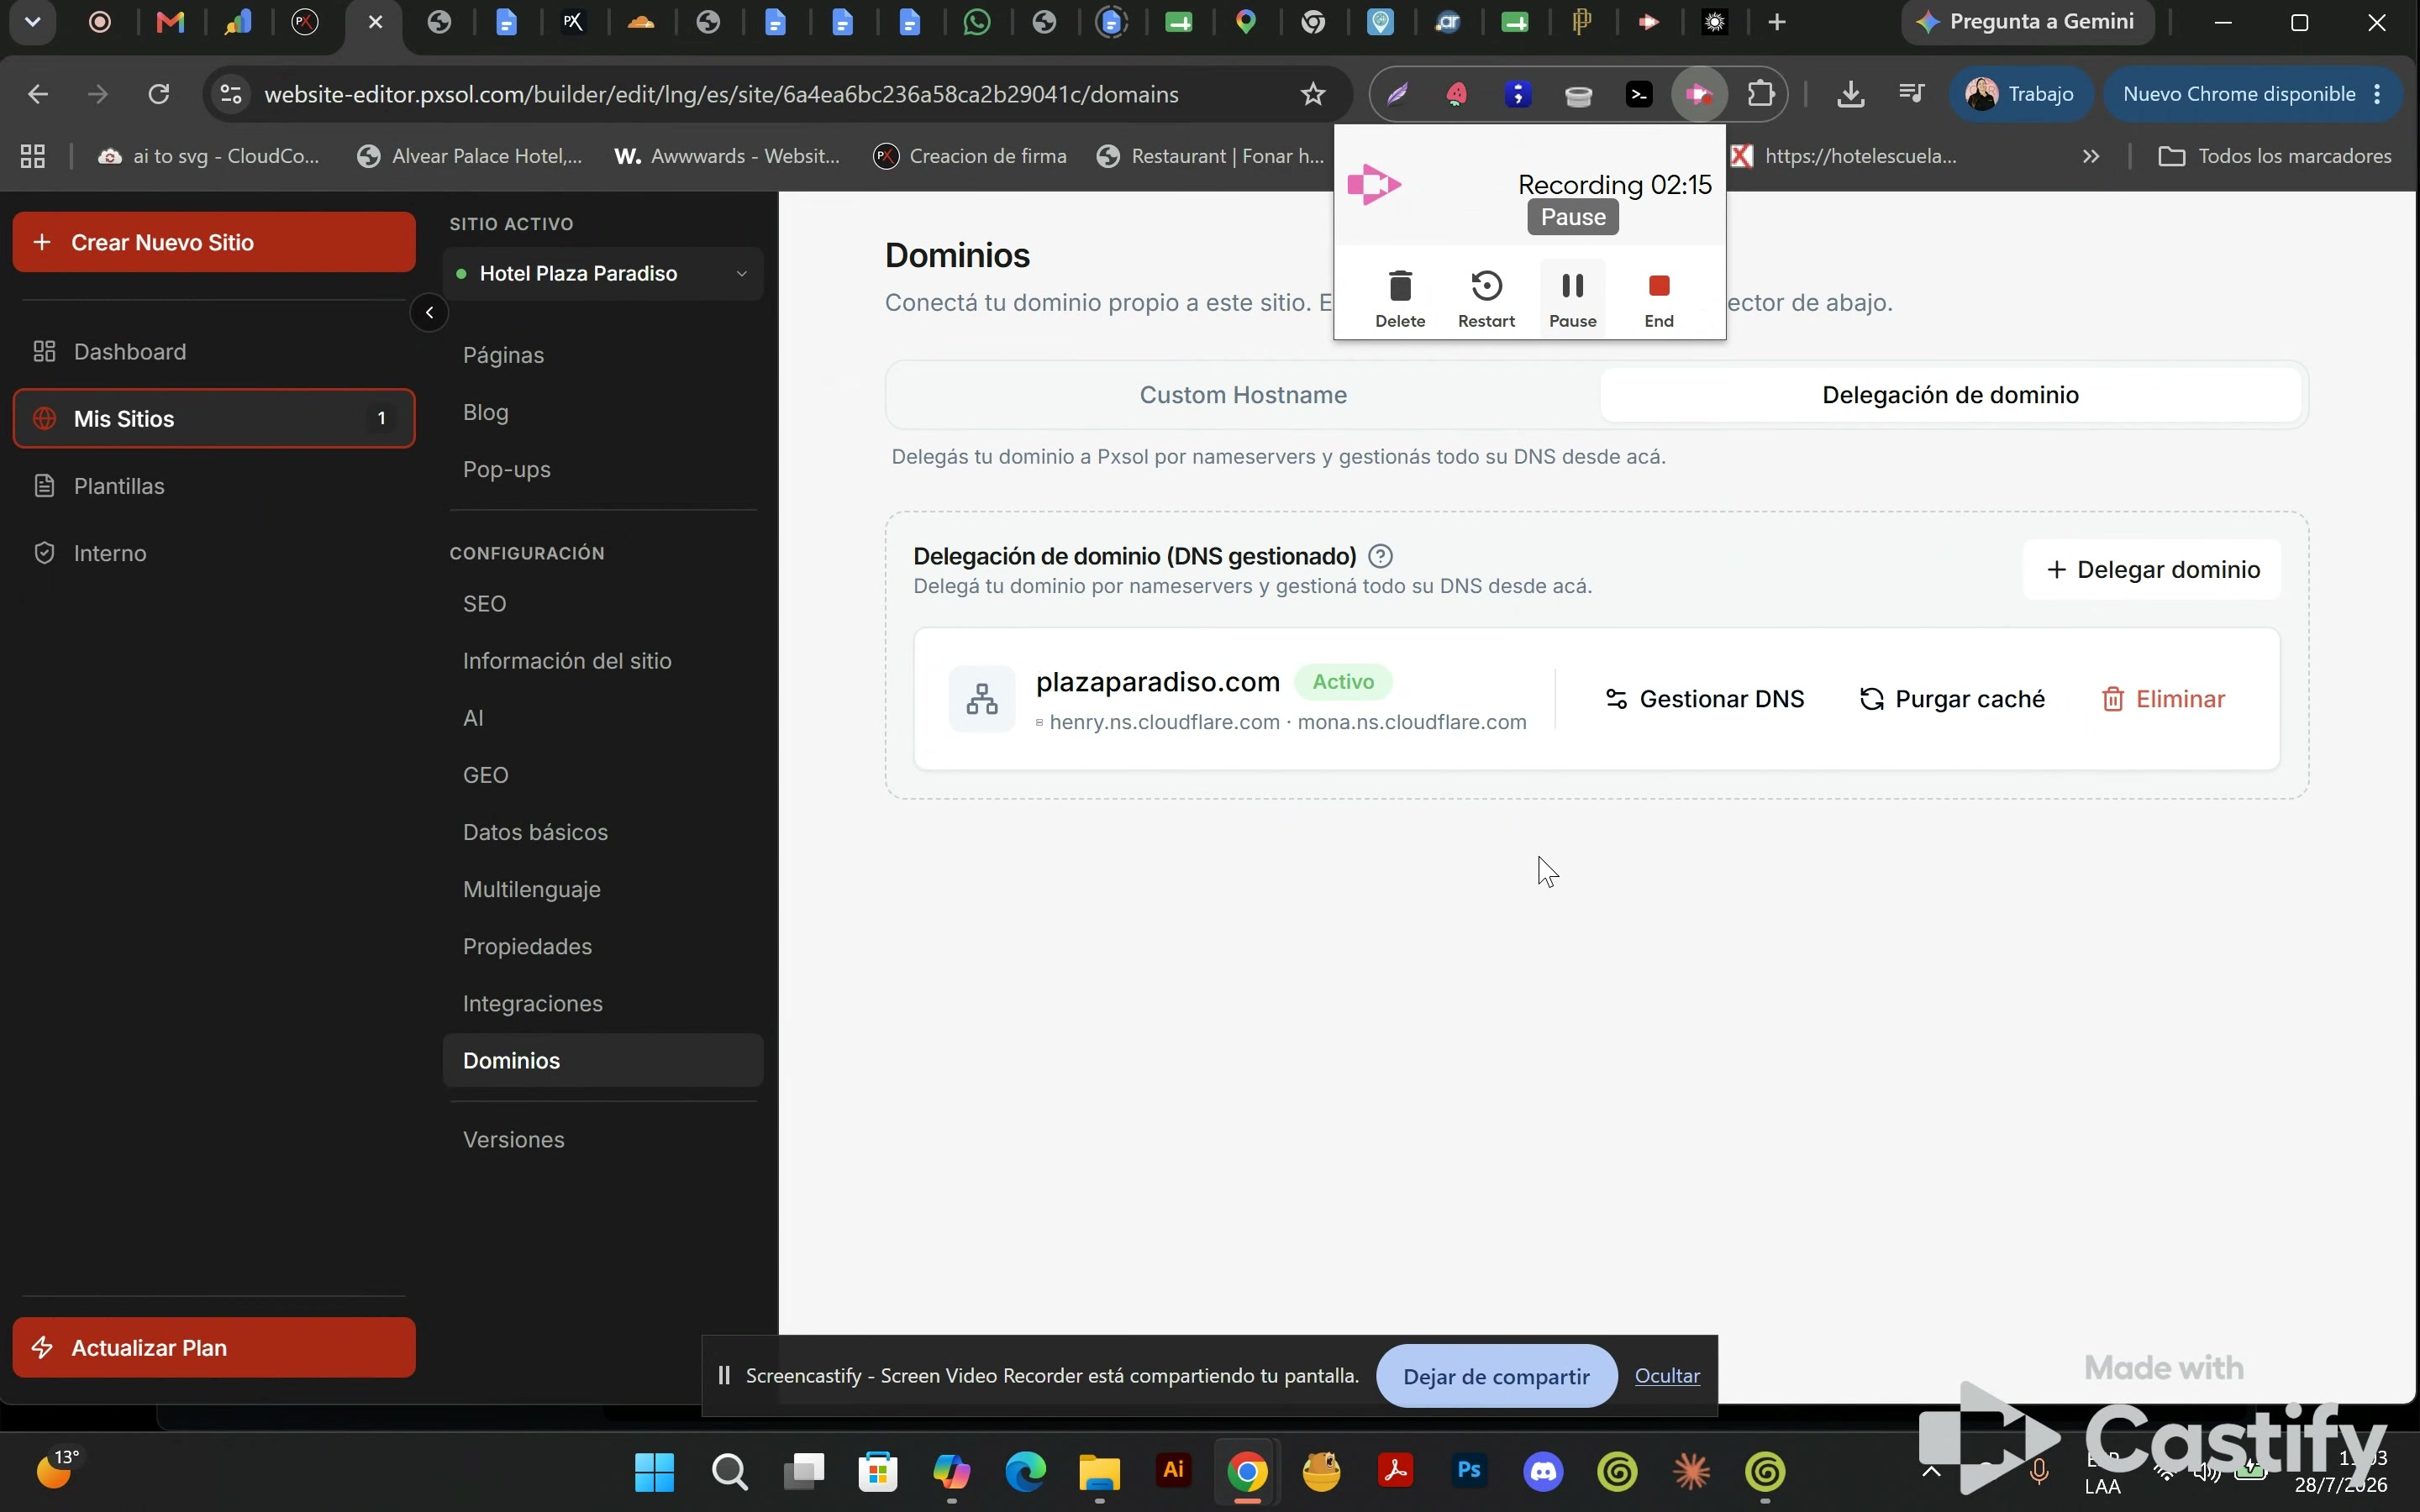Click Eliminar for plazaparadiso.com
Image resolution: width=2420 pixels, height=1512 pixels.
click(2163, 699)
